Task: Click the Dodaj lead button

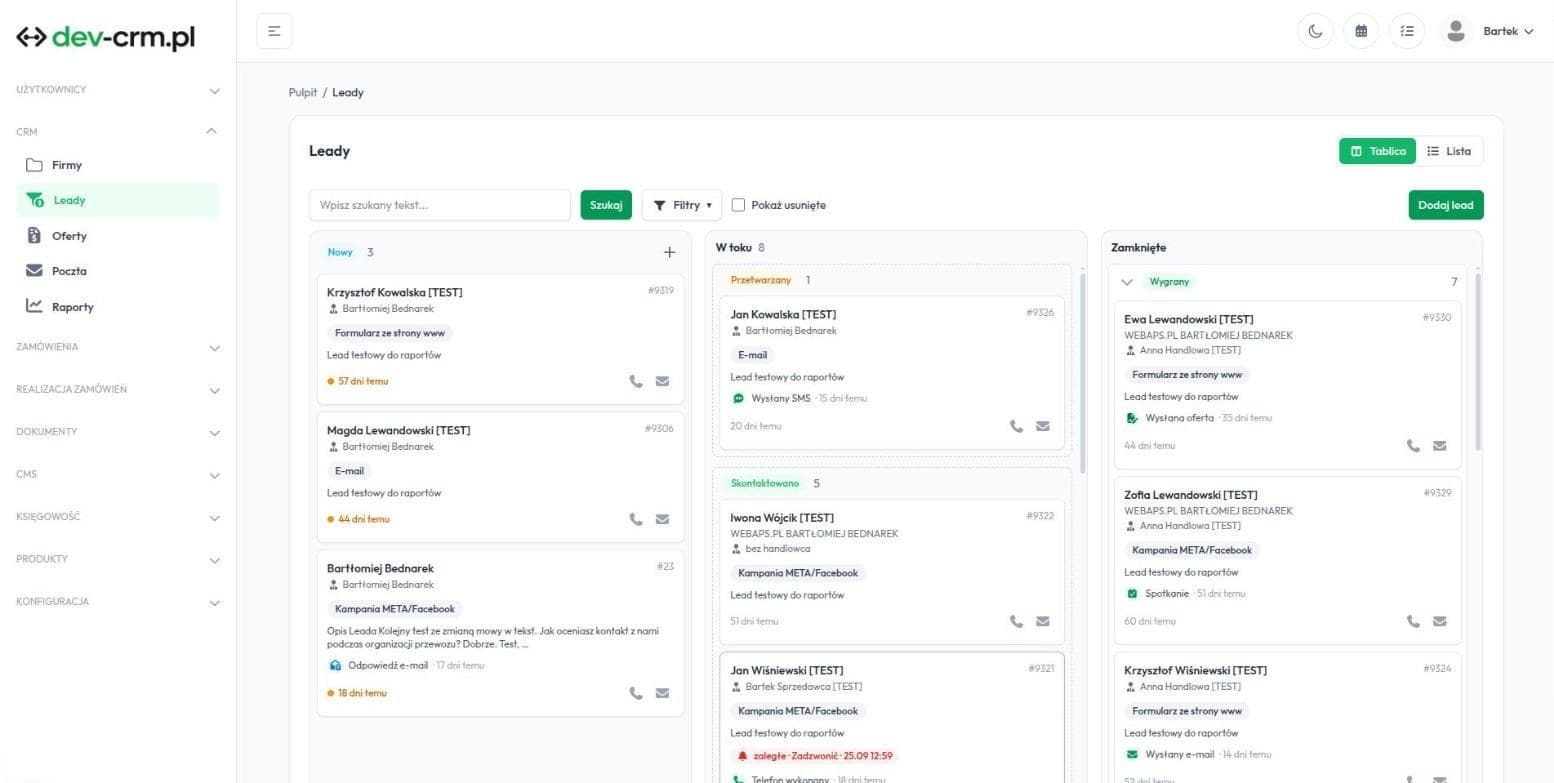Action: pyautogui.click(x=1446, y=205)
